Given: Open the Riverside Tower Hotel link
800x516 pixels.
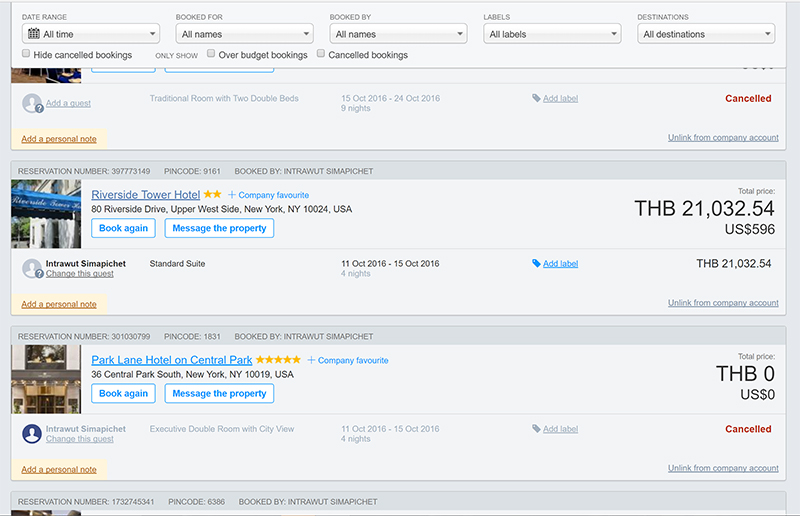Looking at the screenshot, I should coord(145,195).
